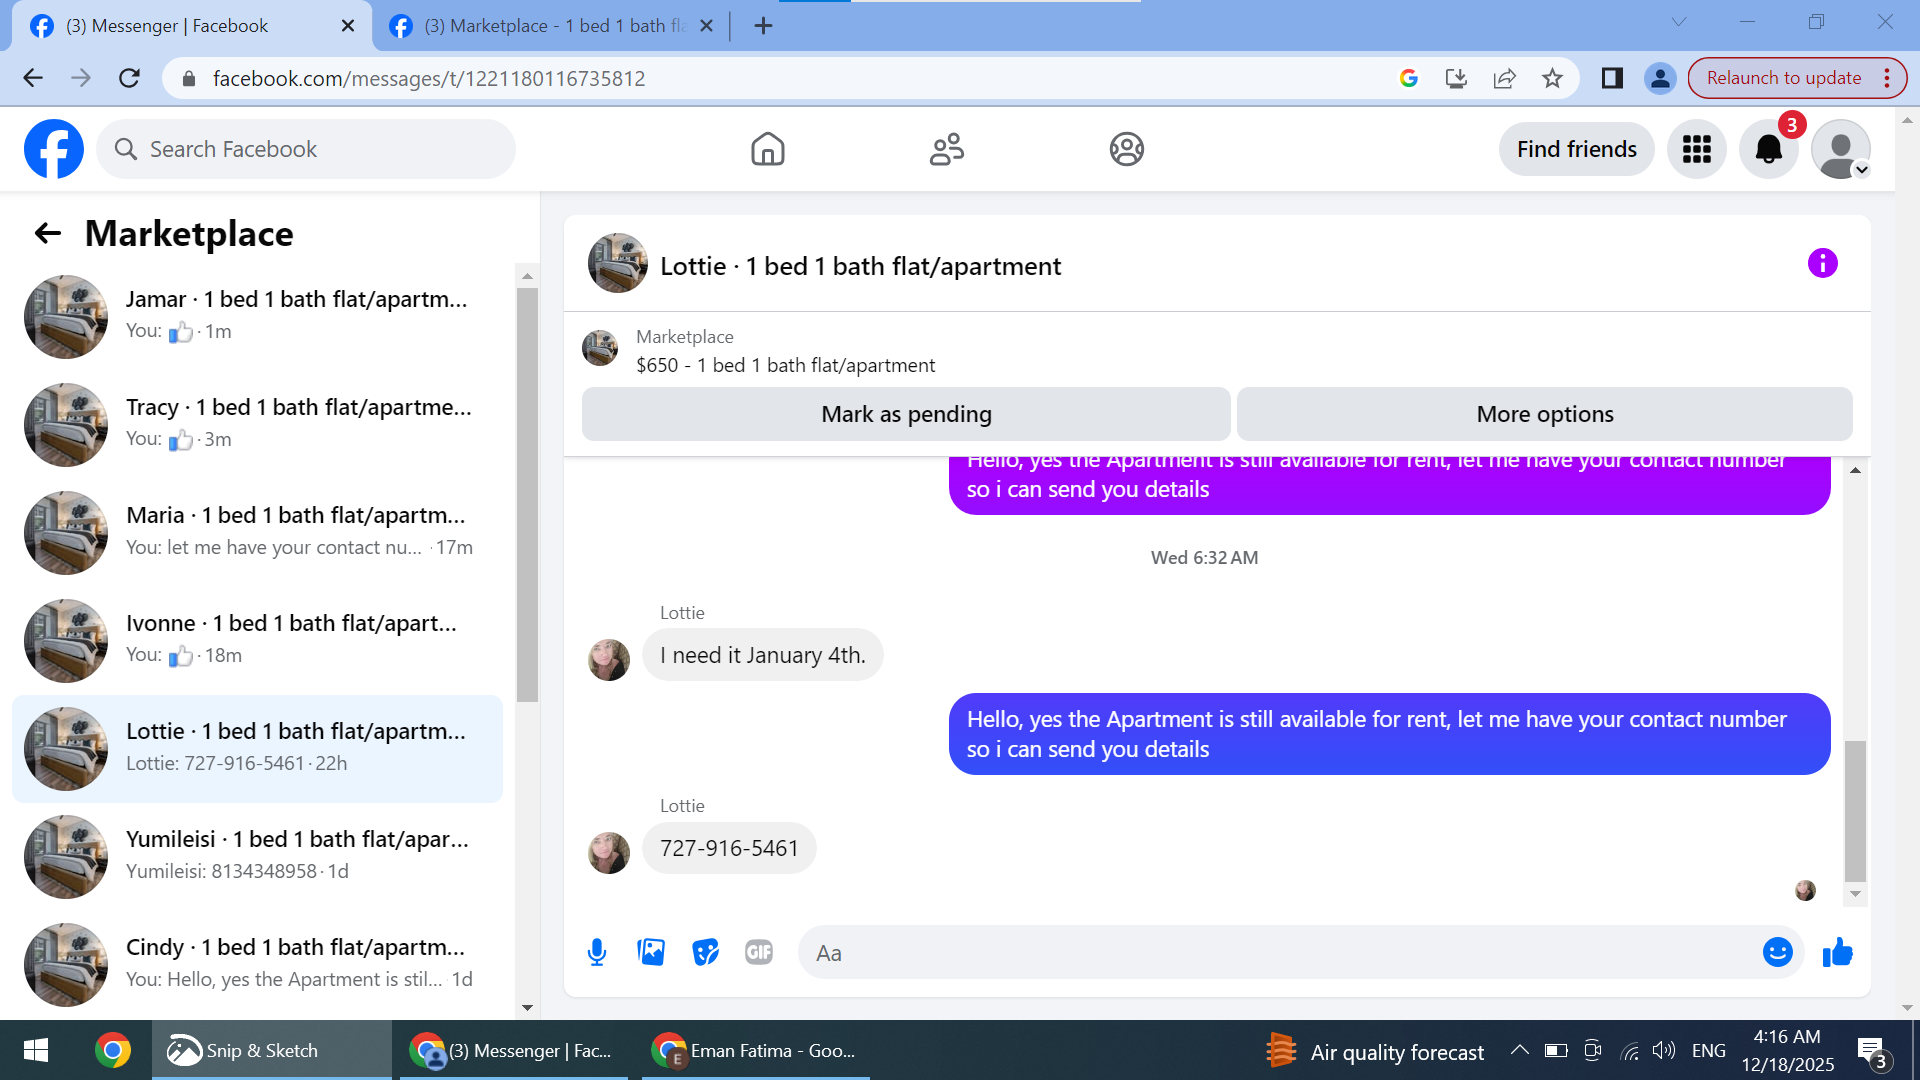
Task: Click the browser back arrow
Action: tap(33, 78)
